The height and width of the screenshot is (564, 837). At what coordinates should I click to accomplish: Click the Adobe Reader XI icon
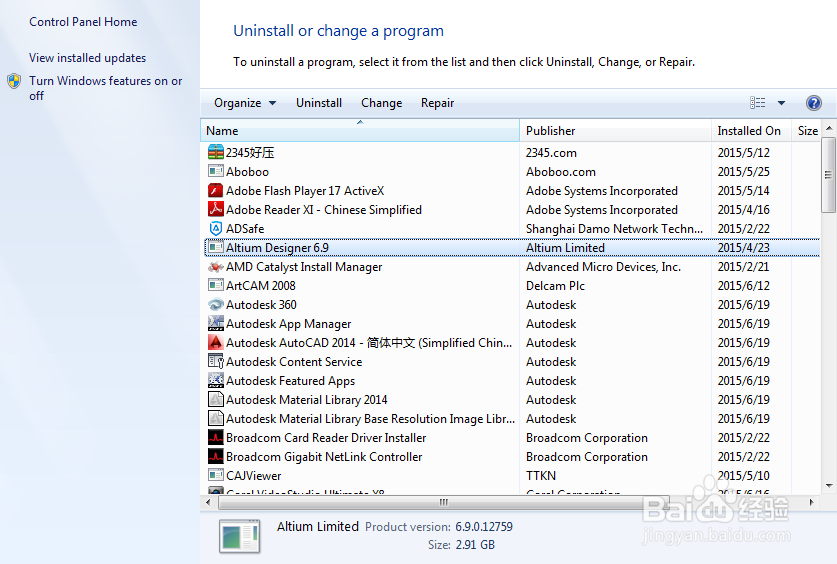(x=216, y=210)
